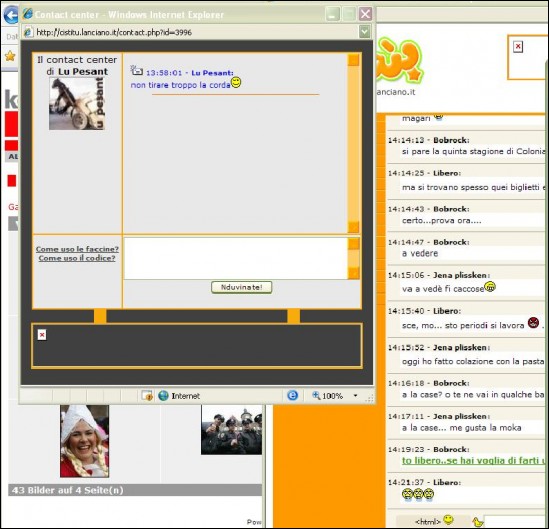Open the 'Come uso le faccine?' link
Screen dimensions: 549x529
tap(77, 249)
